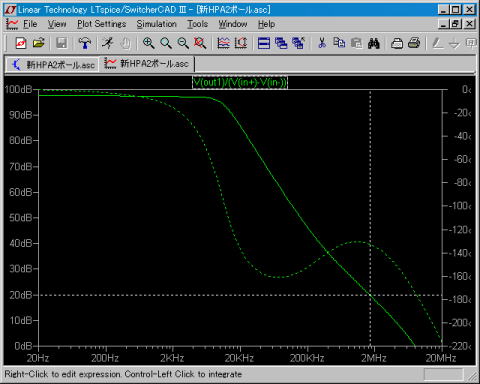Viewport: 480px width, 384px height.
Task: Click the 20dB left axis label
Action: (21, 295)
